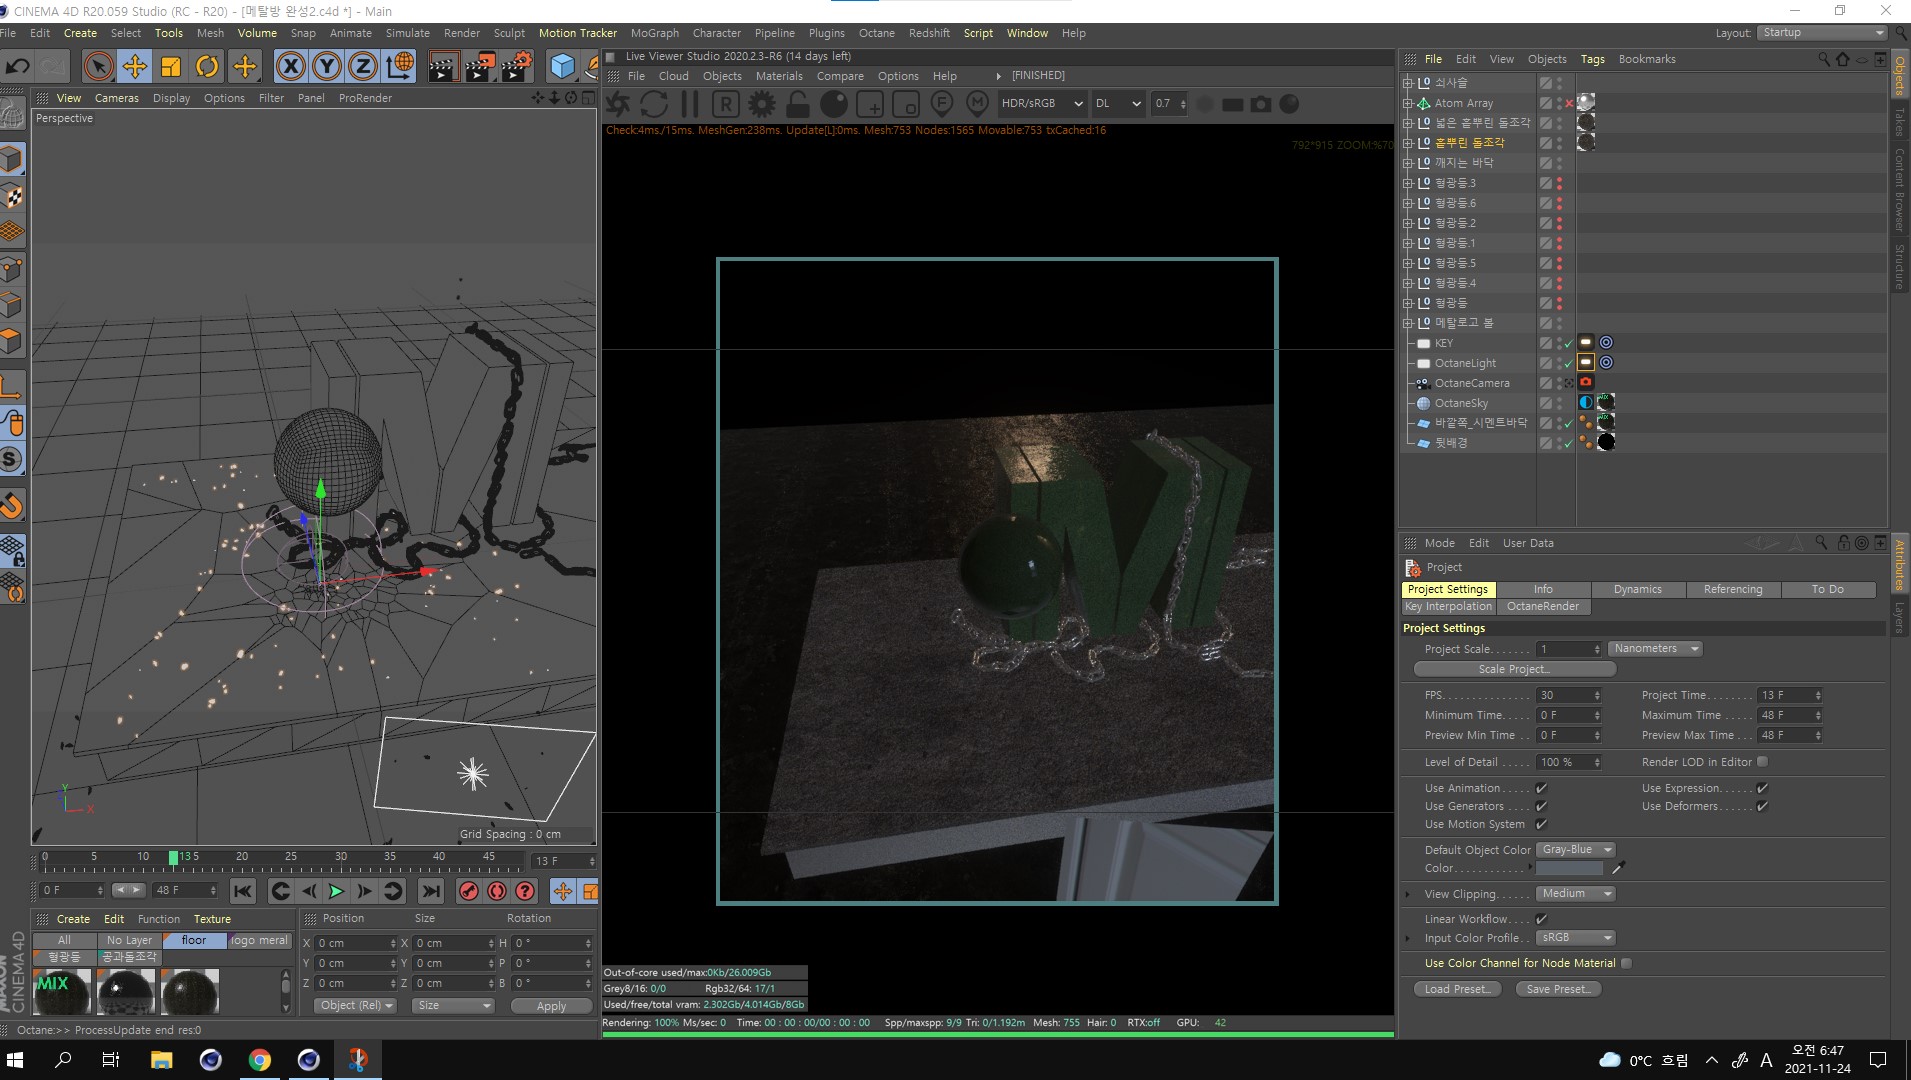The width and height of the screenshot is (1911, 1080).
Task: Click Load Preset button
Action: [1457, 989]
